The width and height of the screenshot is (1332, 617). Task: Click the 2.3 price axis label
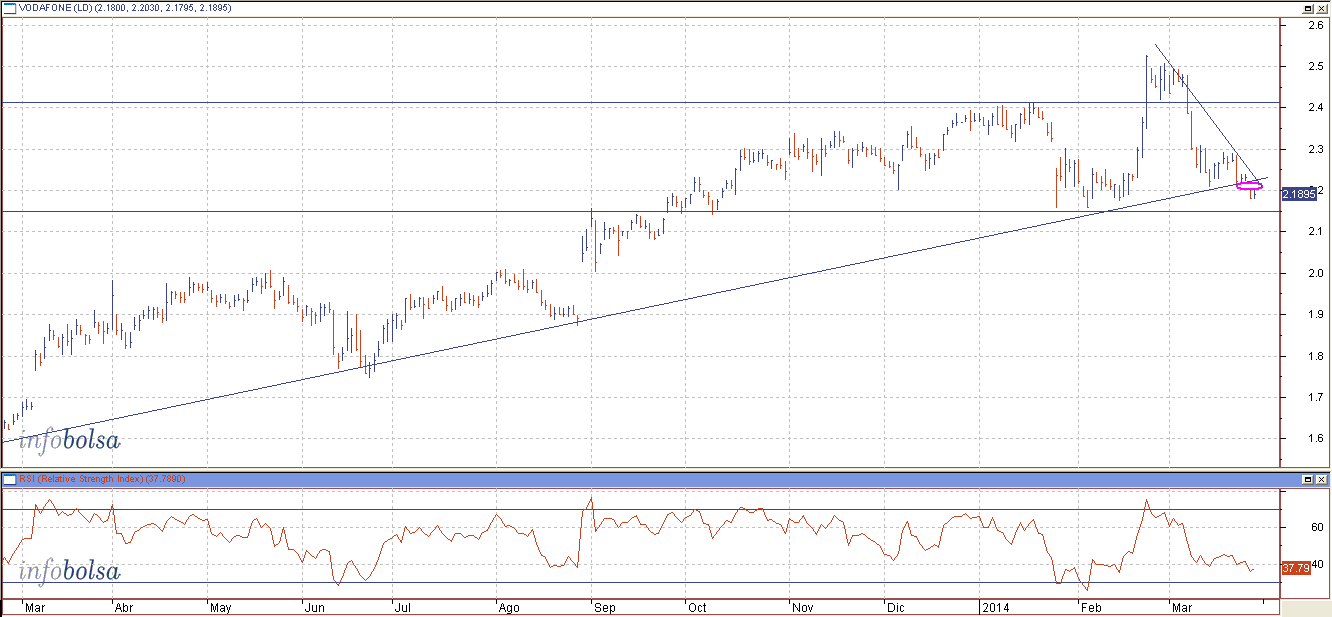pos(1317,149)
